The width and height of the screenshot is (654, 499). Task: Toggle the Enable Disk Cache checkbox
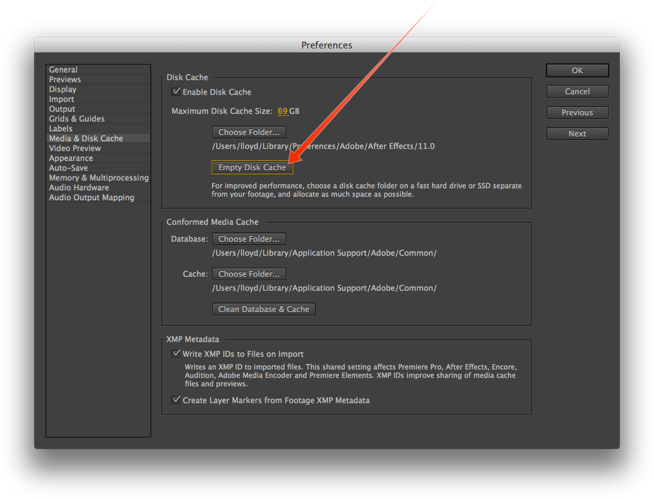coord(177,92)
